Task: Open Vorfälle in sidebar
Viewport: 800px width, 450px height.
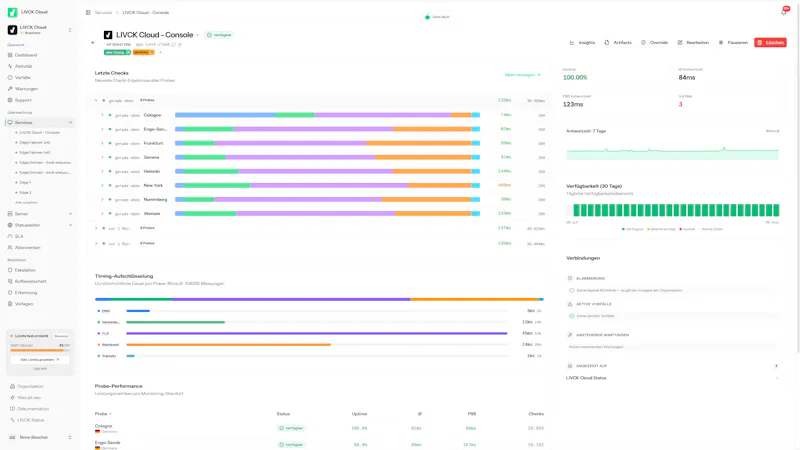Action: [40, 78]
